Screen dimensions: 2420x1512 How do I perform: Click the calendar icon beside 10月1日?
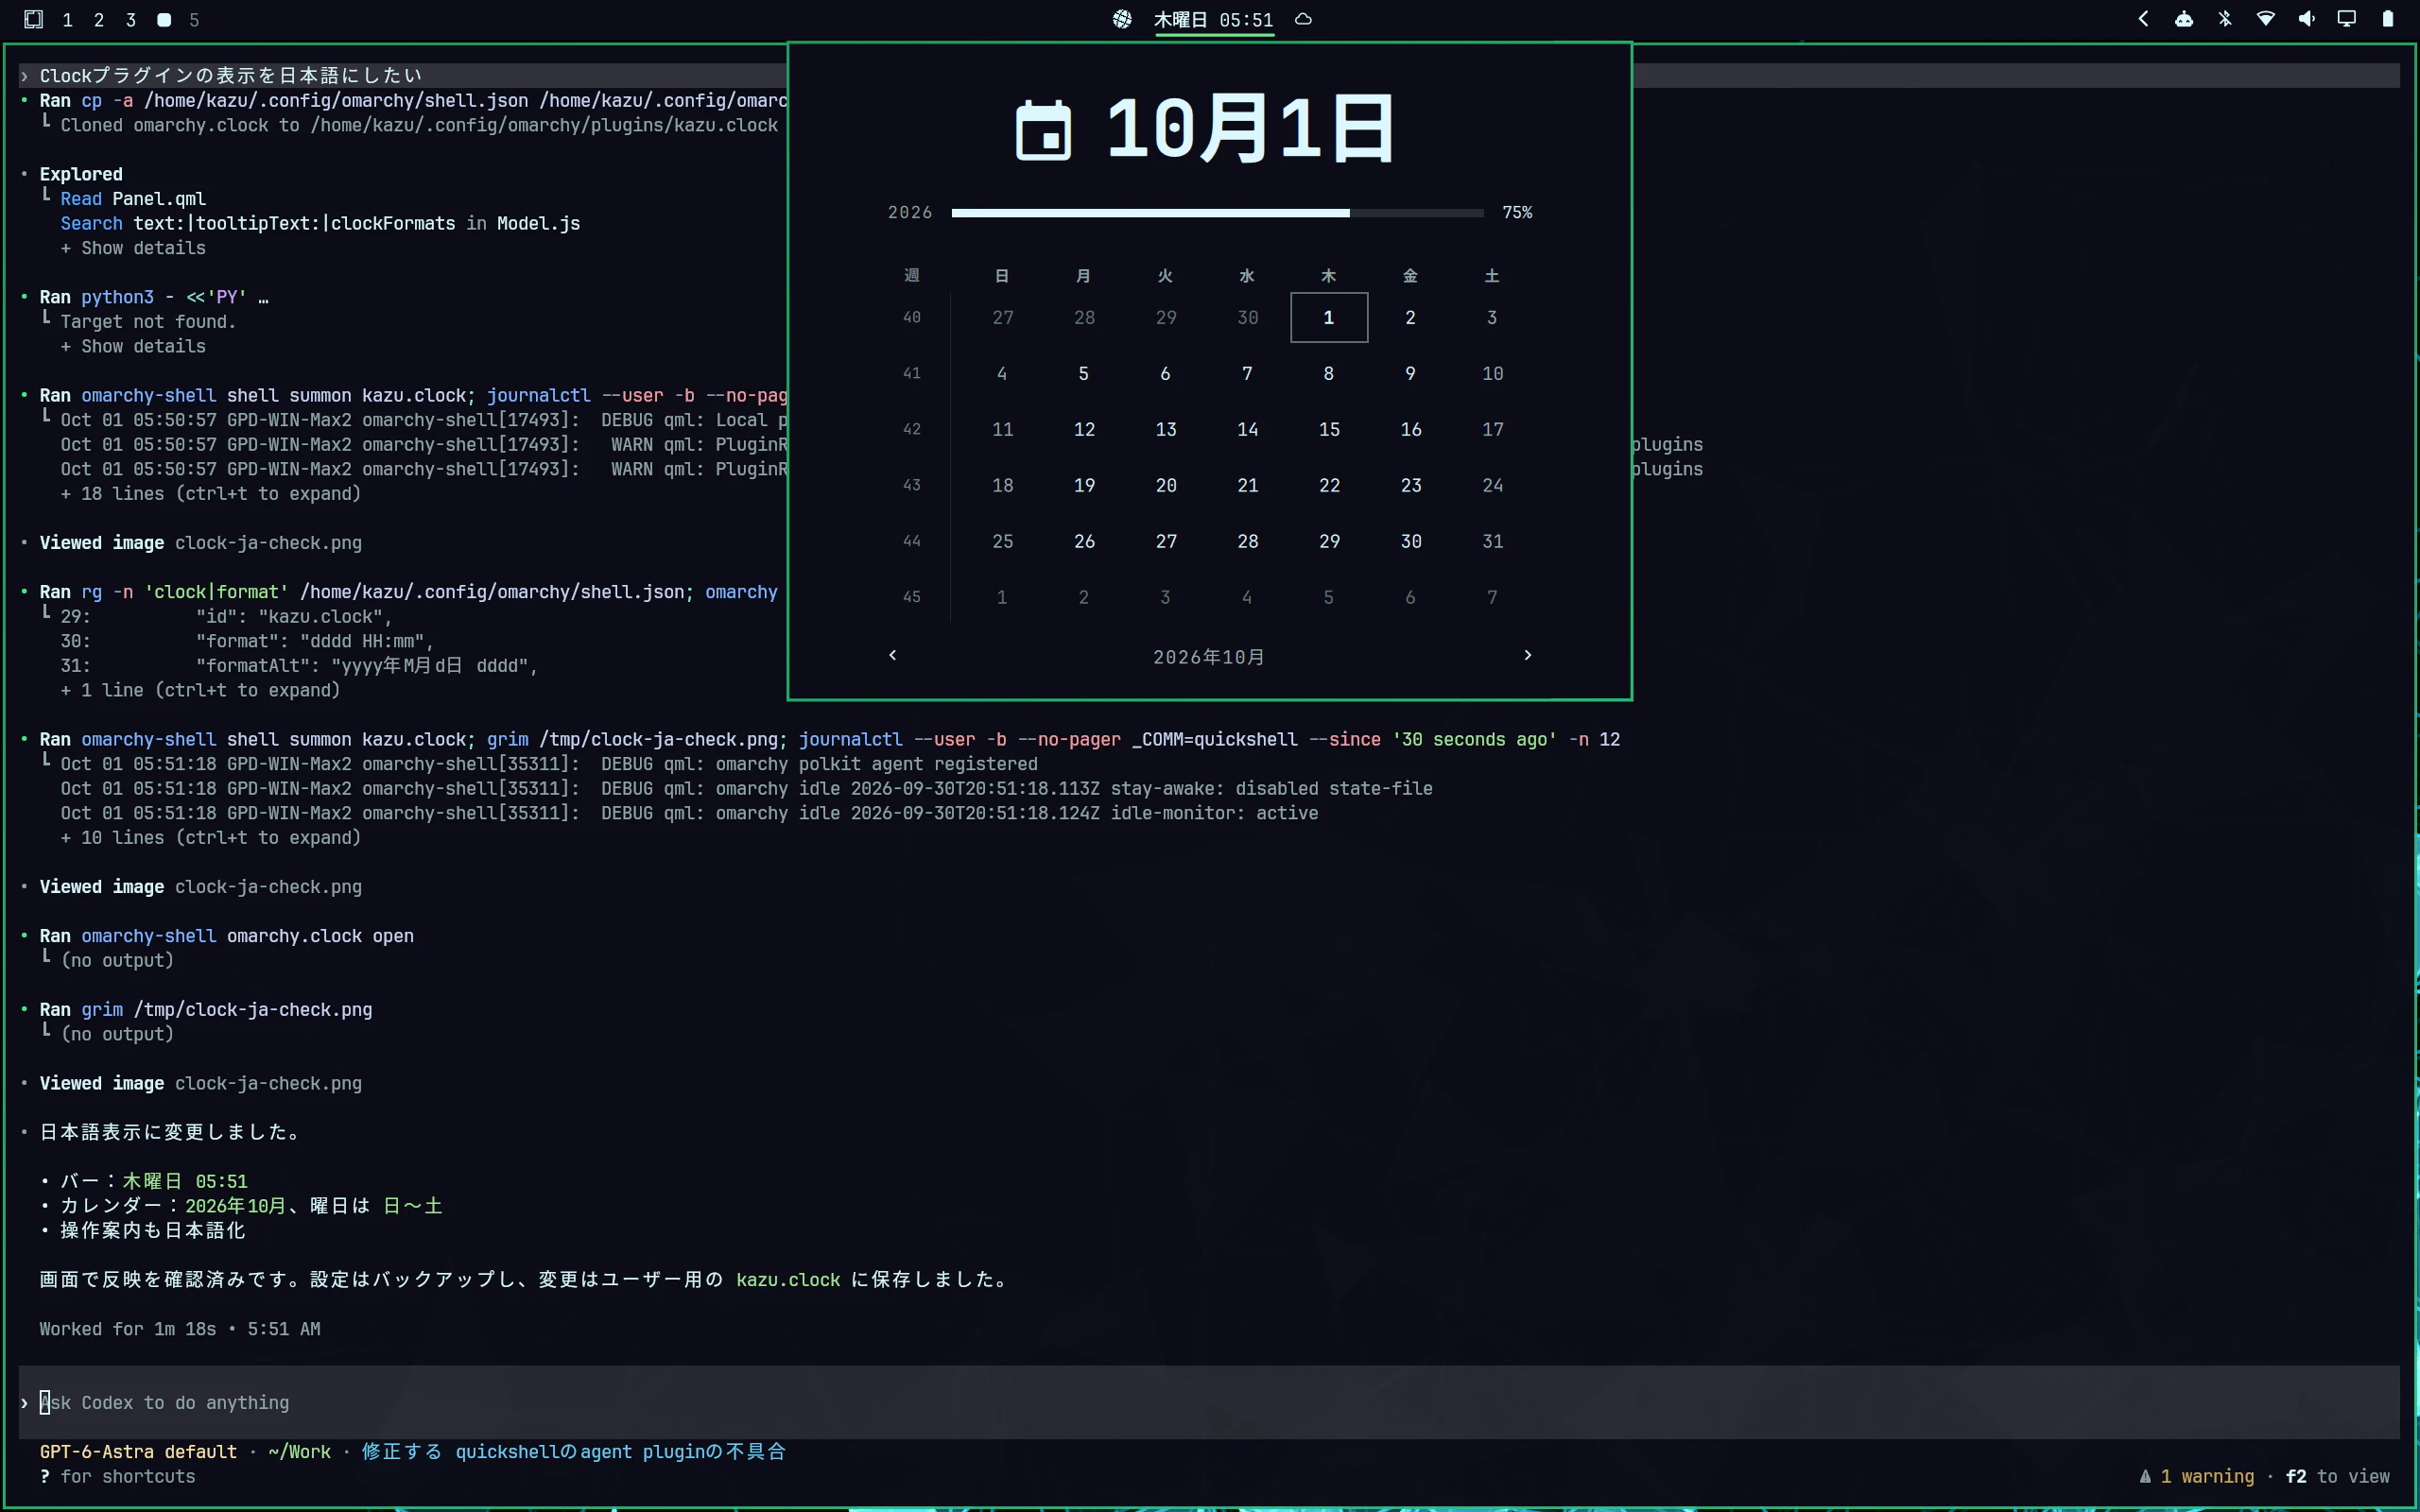1043,131
